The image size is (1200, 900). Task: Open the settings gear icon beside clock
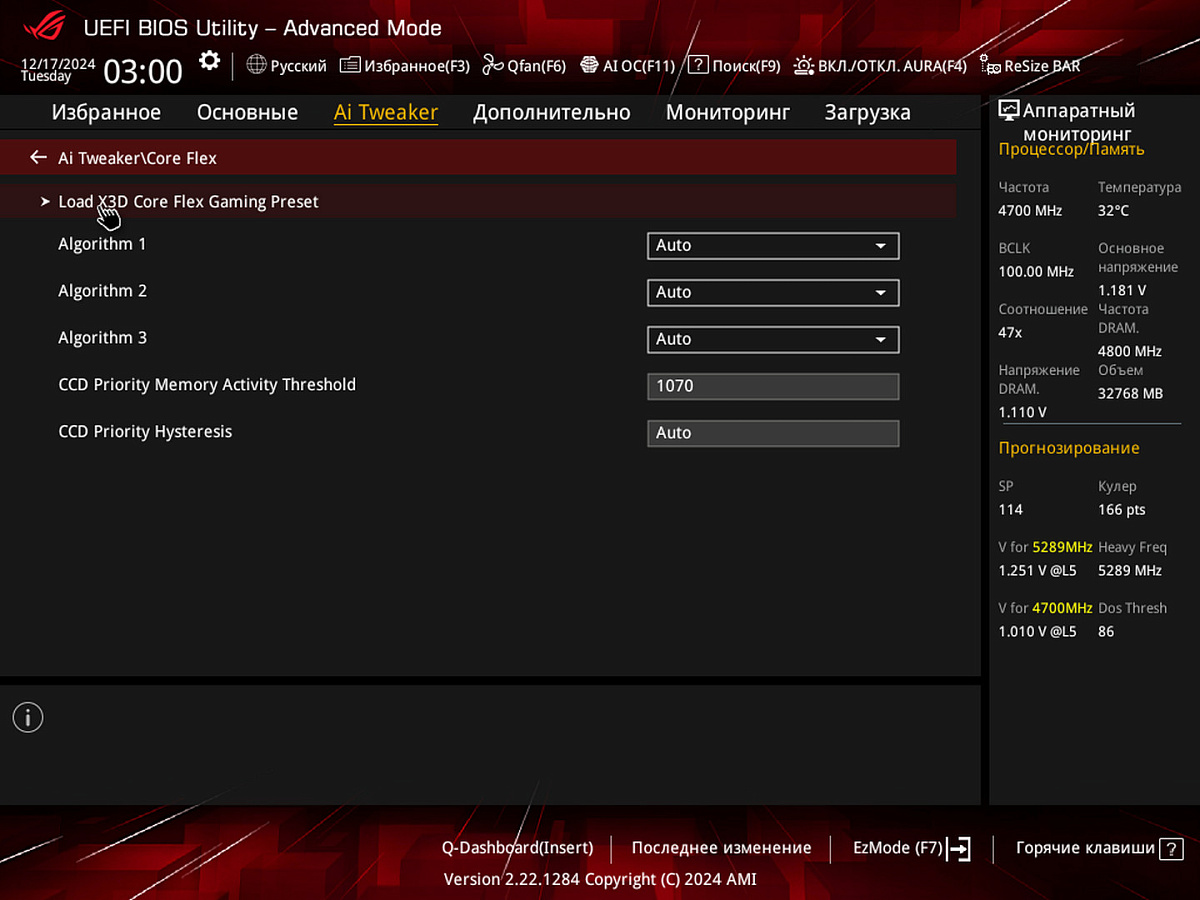(209, 61)
